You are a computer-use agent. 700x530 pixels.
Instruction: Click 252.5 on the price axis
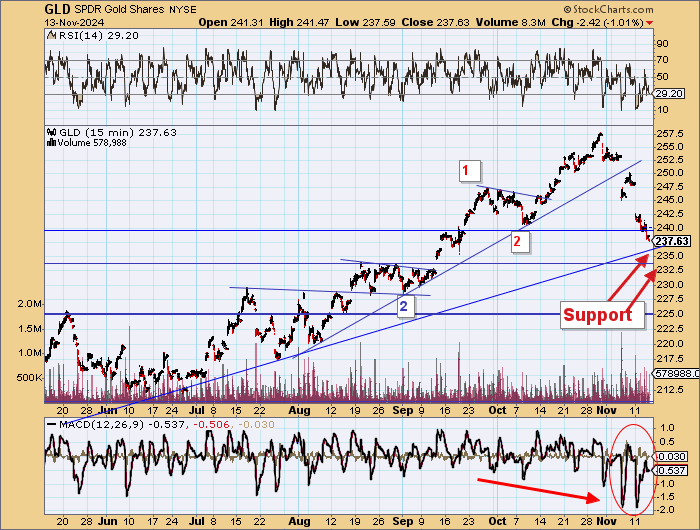click(x=670, y=160)
